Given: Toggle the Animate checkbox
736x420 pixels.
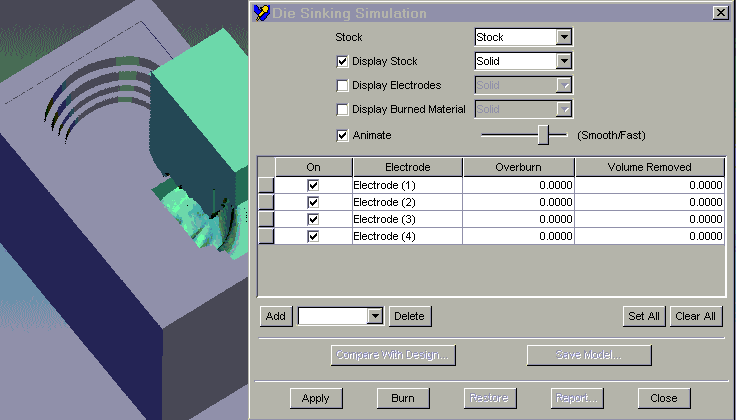Looking at the screenshot, I should coord(343,135).
